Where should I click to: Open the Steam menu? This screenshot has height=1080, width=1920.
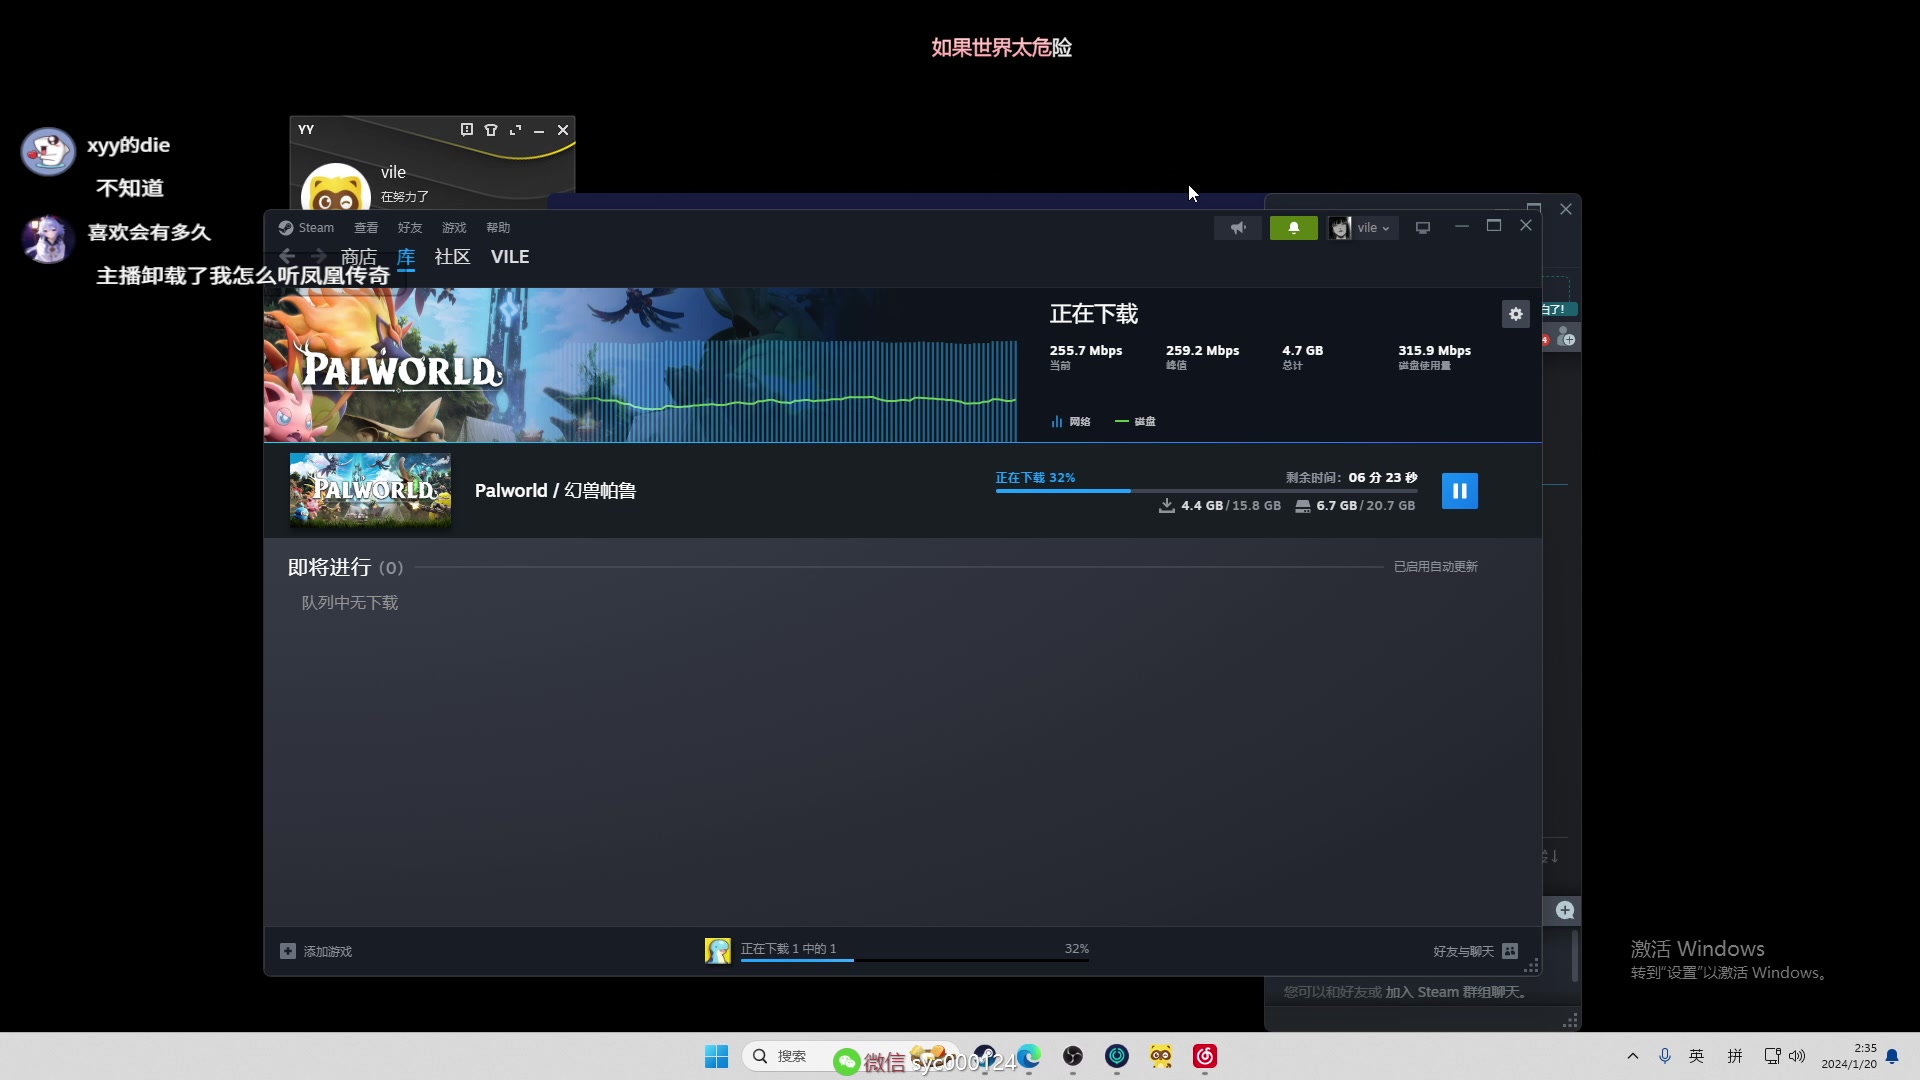click(306, 228)
